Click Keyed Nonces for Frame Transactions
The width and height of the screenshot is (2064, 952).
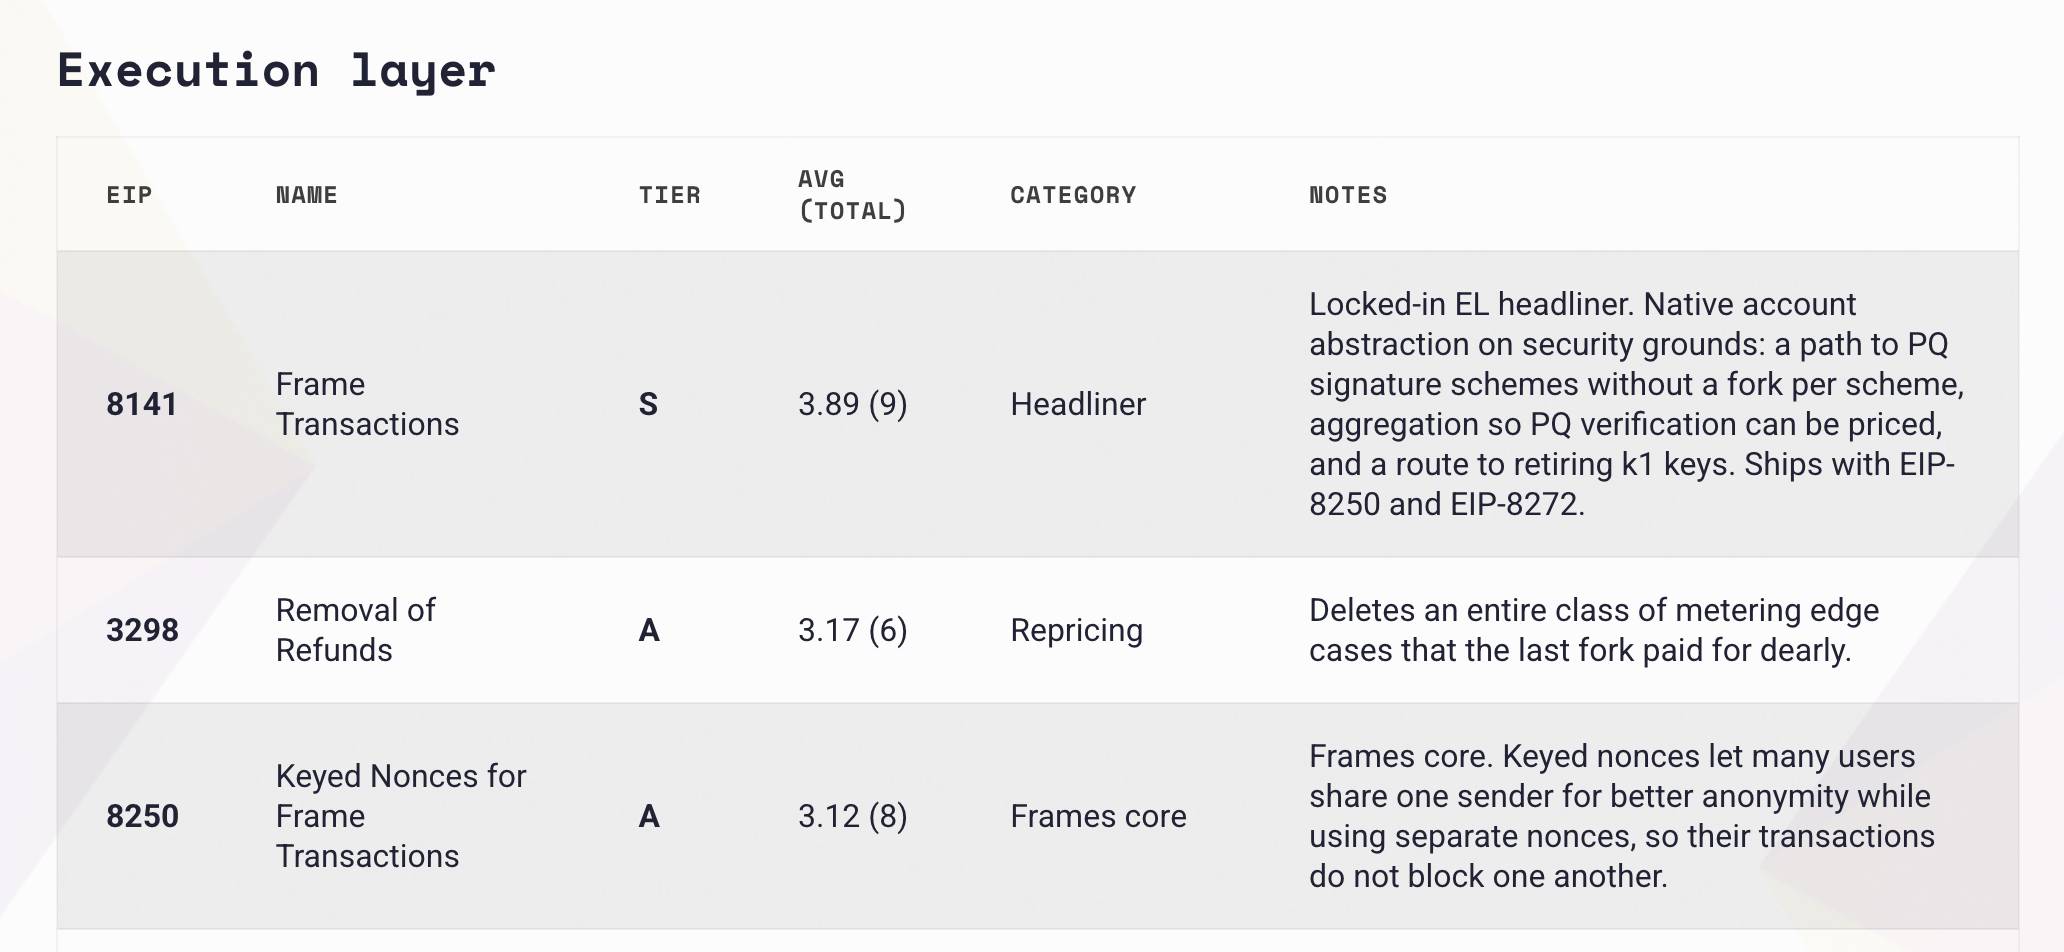click(400, 816)
